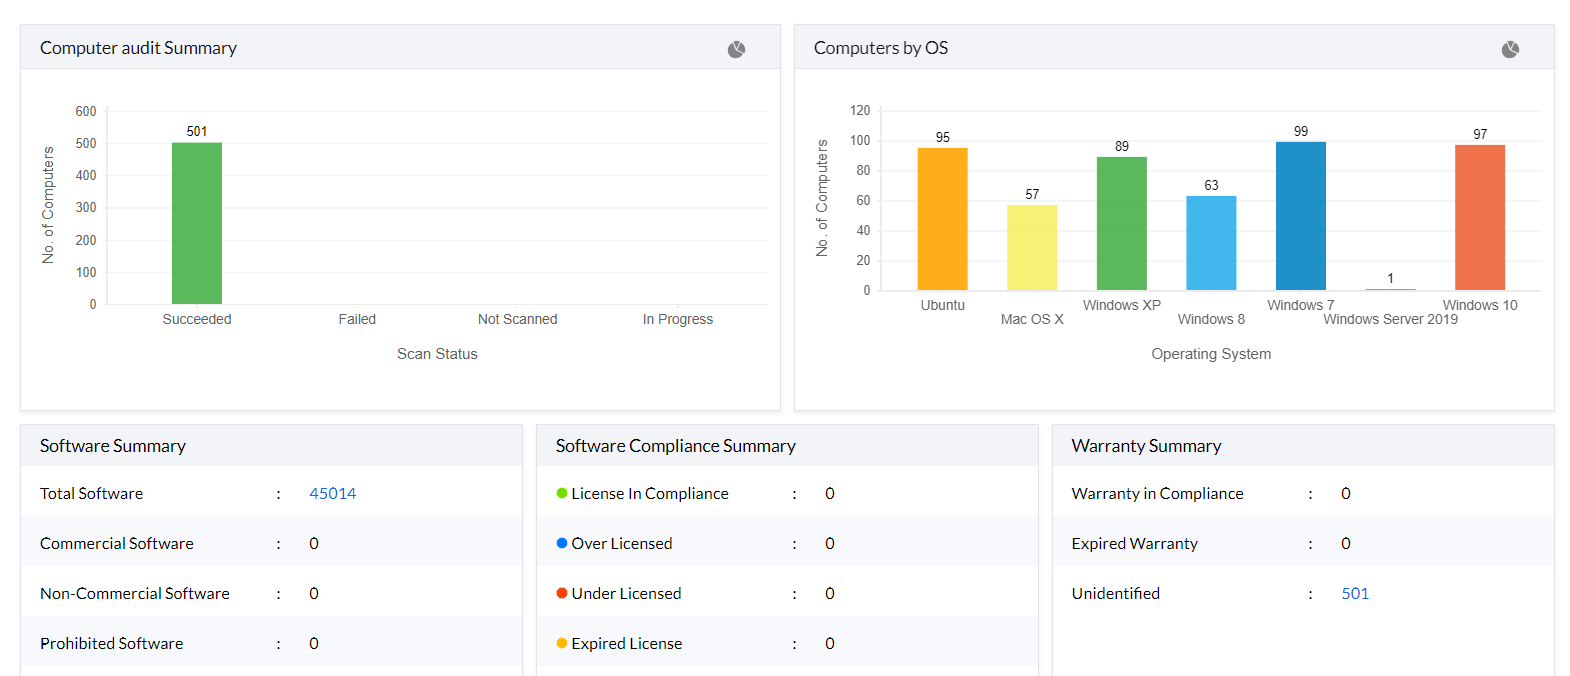Viewport: 1570px width, 676px height.
Task: Select the red-orange Windows 10 bar
Action: (x=1480, y=218)
